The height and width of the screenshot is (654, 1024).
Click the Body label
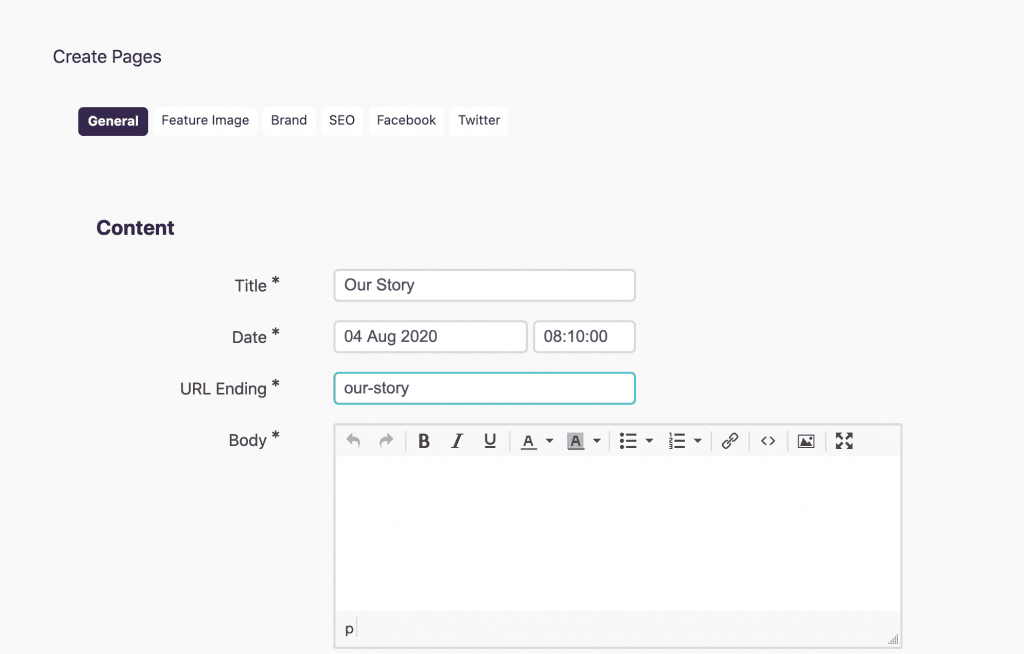(248, 440)
